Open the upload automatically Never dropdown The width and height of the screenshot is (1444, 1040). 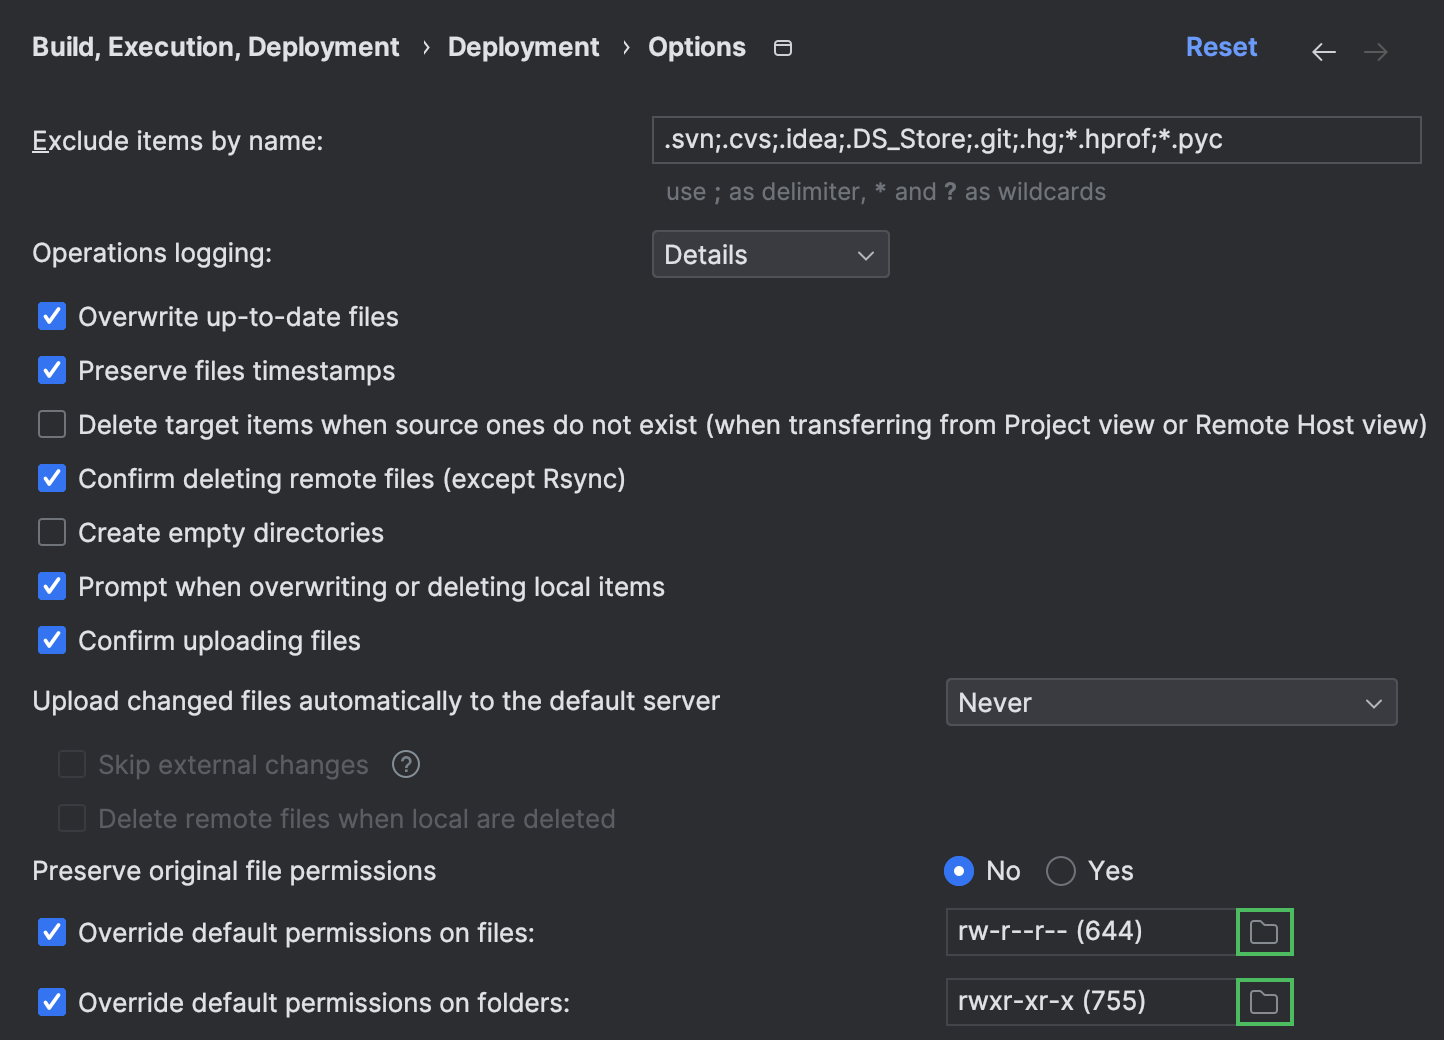coord(1170,702)
